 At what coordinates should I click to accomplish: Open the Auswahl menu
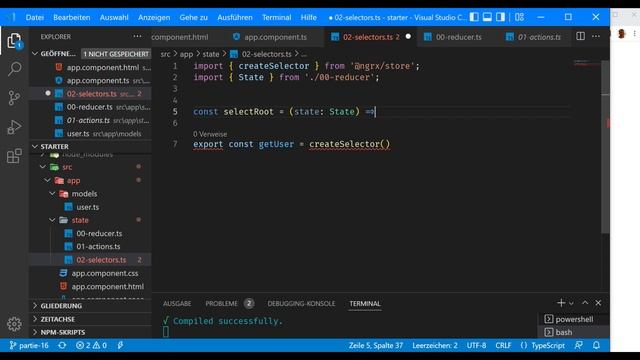(114, 17)
